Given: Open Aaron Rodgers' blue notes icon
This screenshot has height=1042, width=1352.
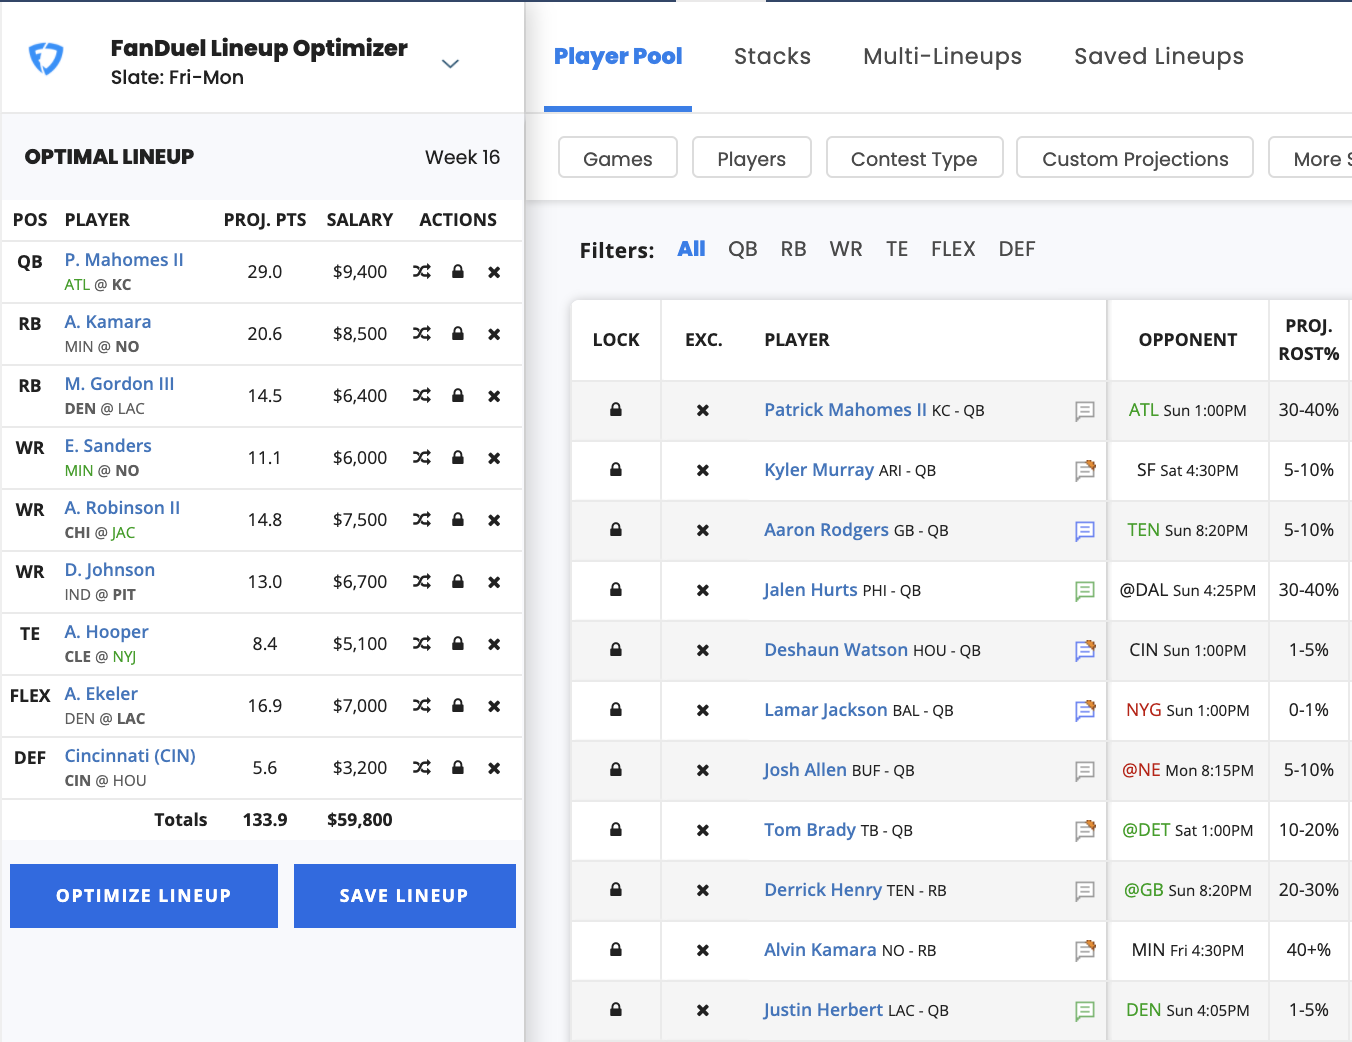Looking at the screenshot, I should tap(1085, 531).
